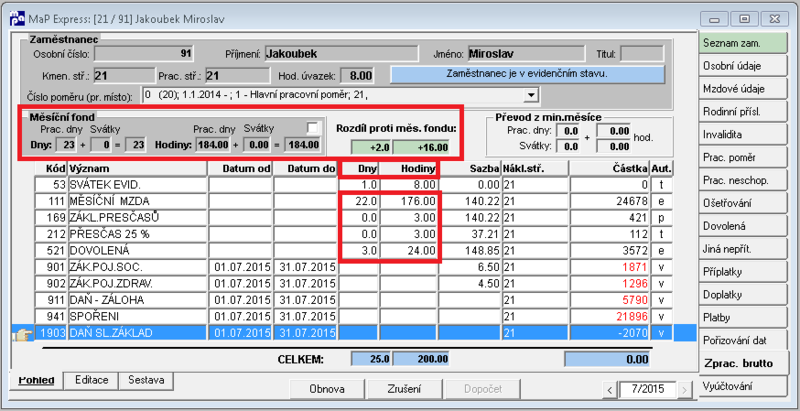The width and height of the screenshot is (800, 411).
Task: Switch to the Editace tab
Action: click(91, 380)
